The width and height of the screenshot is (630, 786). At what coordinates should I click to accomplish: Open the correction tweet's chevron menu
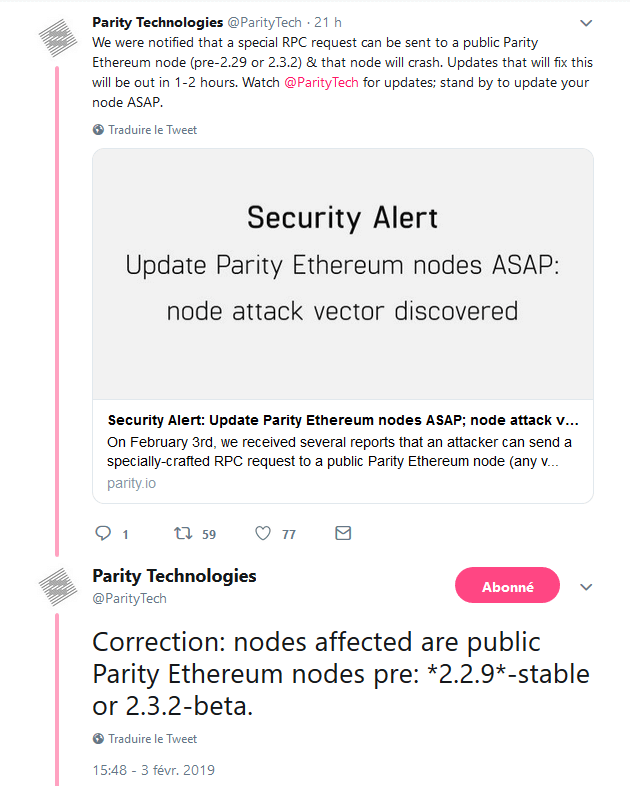pyautogui.click(x=586, y=587)
